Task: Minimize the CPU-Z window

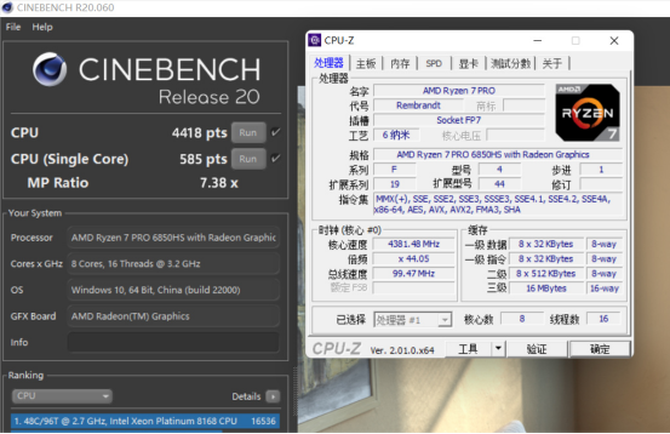Action: point(538,41)
